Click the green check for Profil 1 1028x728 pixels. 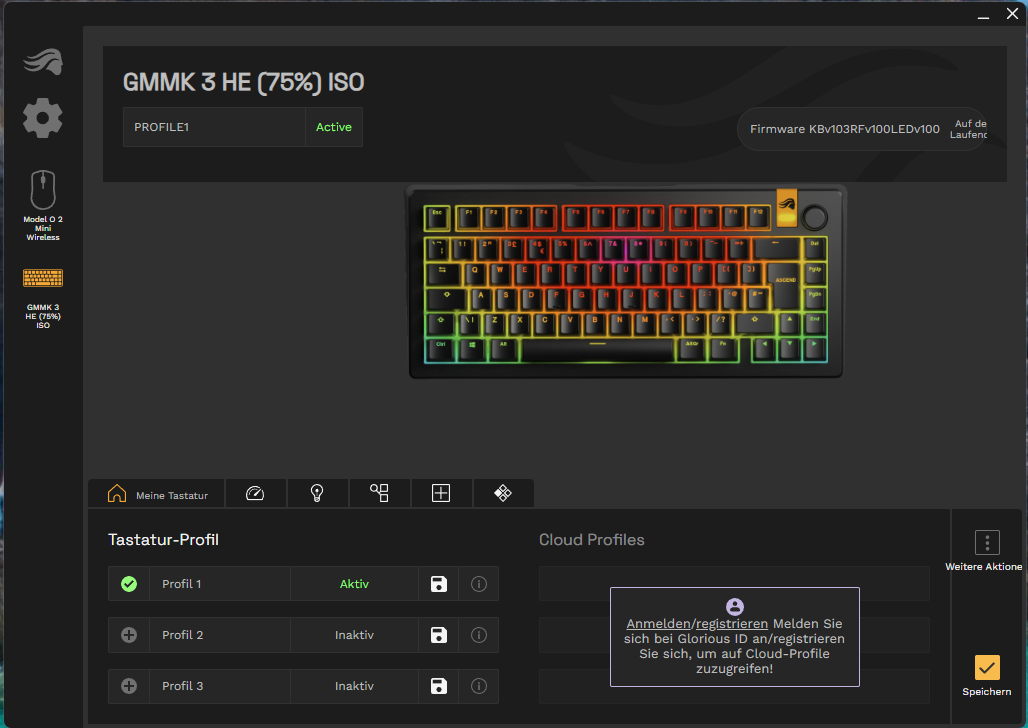(x=129, y=584)
